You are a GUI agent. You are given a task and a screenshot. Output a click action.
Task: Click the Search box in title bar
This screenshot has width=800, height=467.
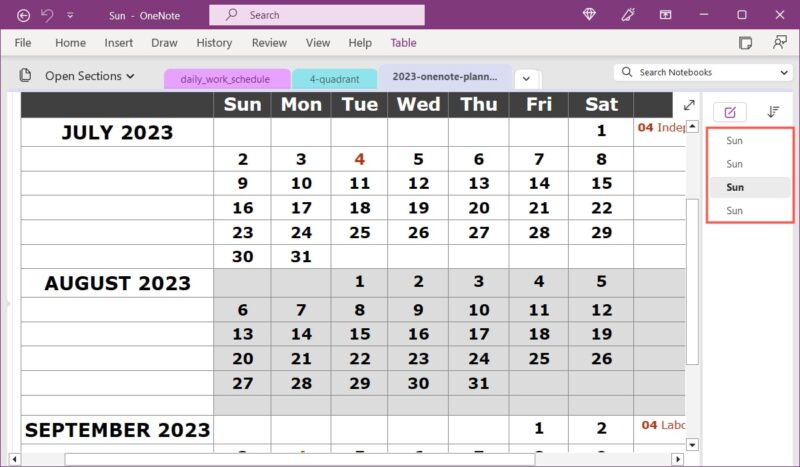[317, 15]
